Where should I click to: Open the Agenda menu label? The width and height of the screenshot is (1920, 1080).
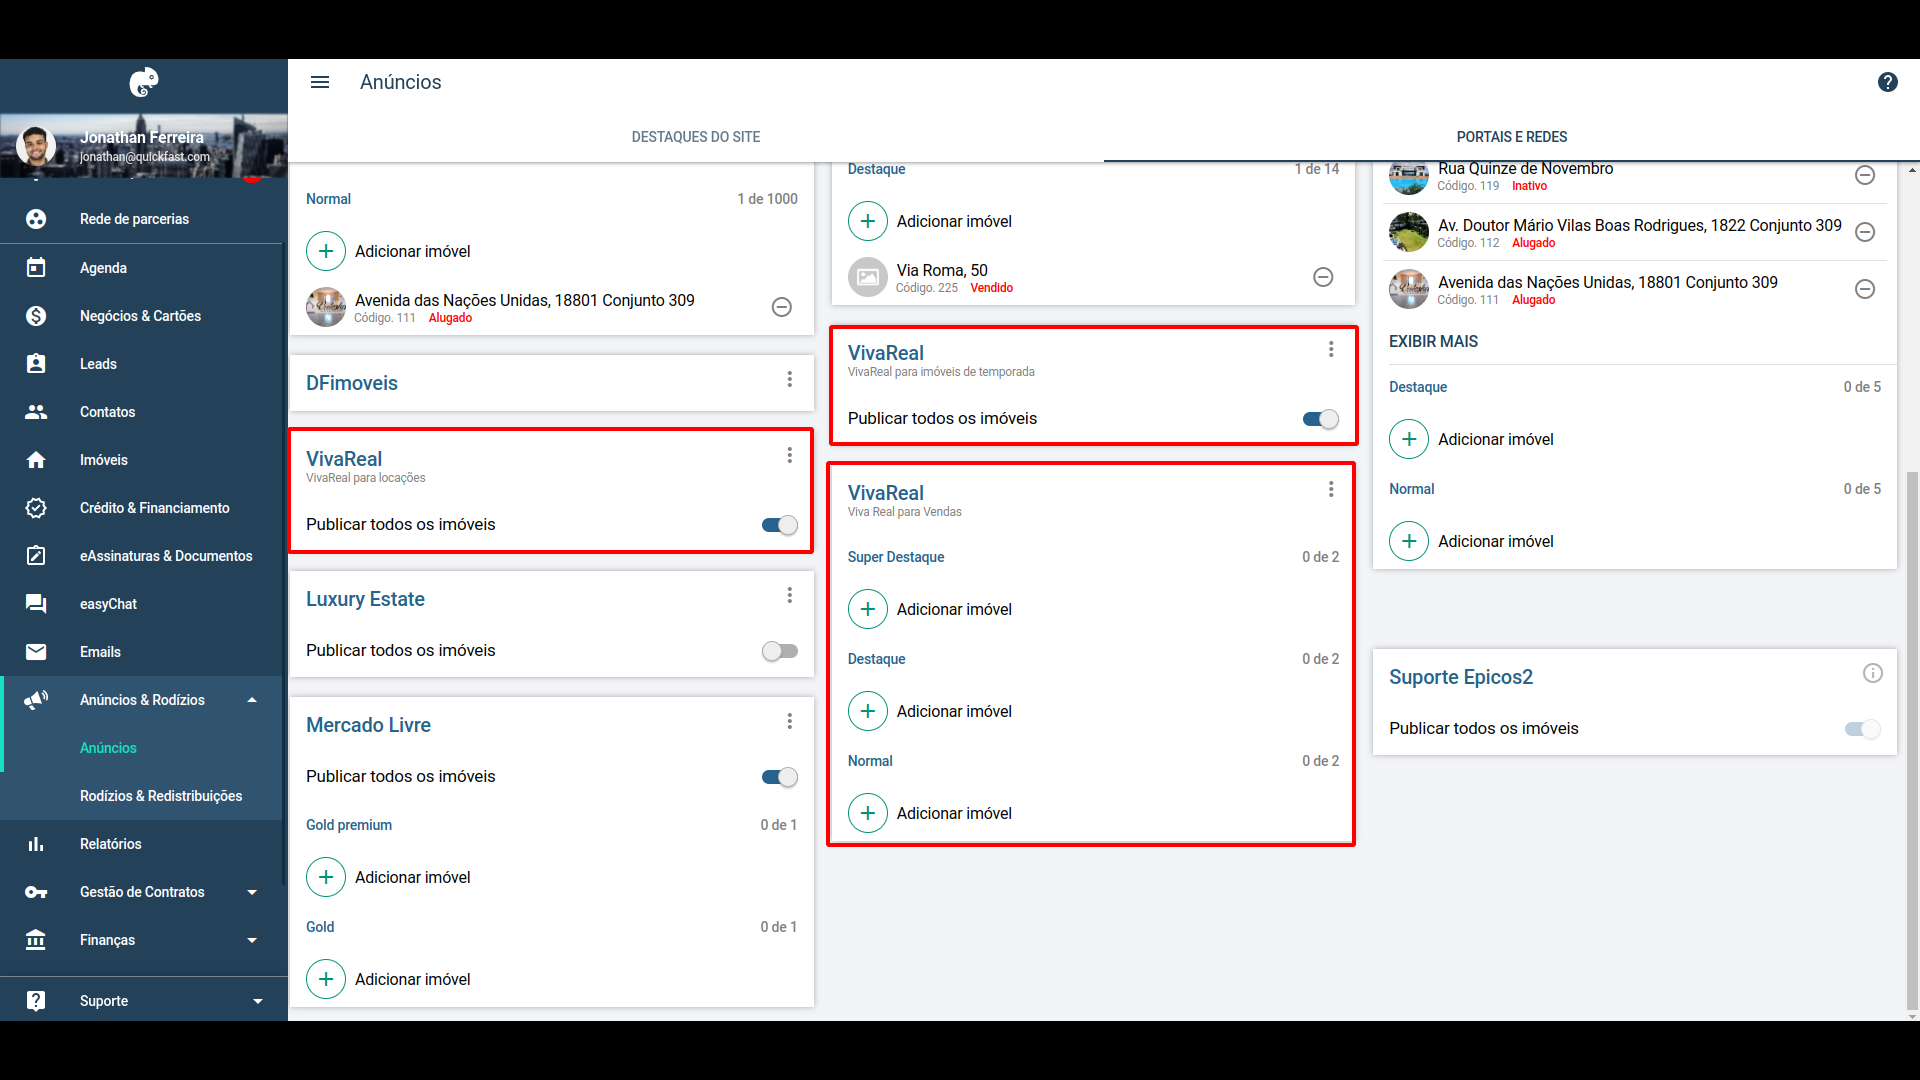(103, 268)
